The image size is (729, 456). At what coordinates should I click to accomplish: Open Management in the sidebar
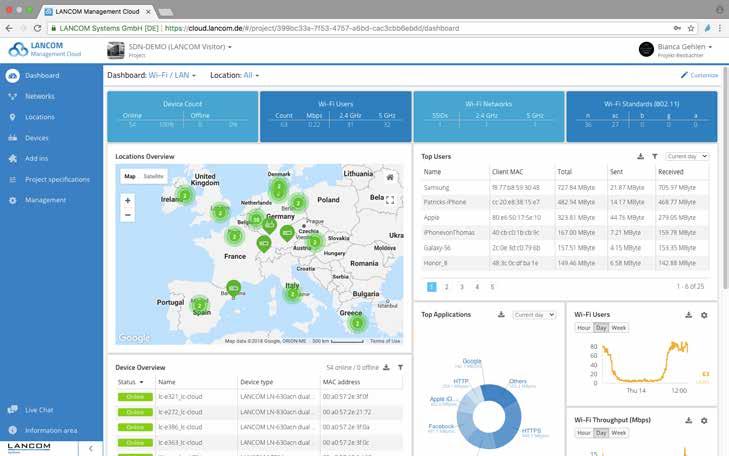point(45,200)
